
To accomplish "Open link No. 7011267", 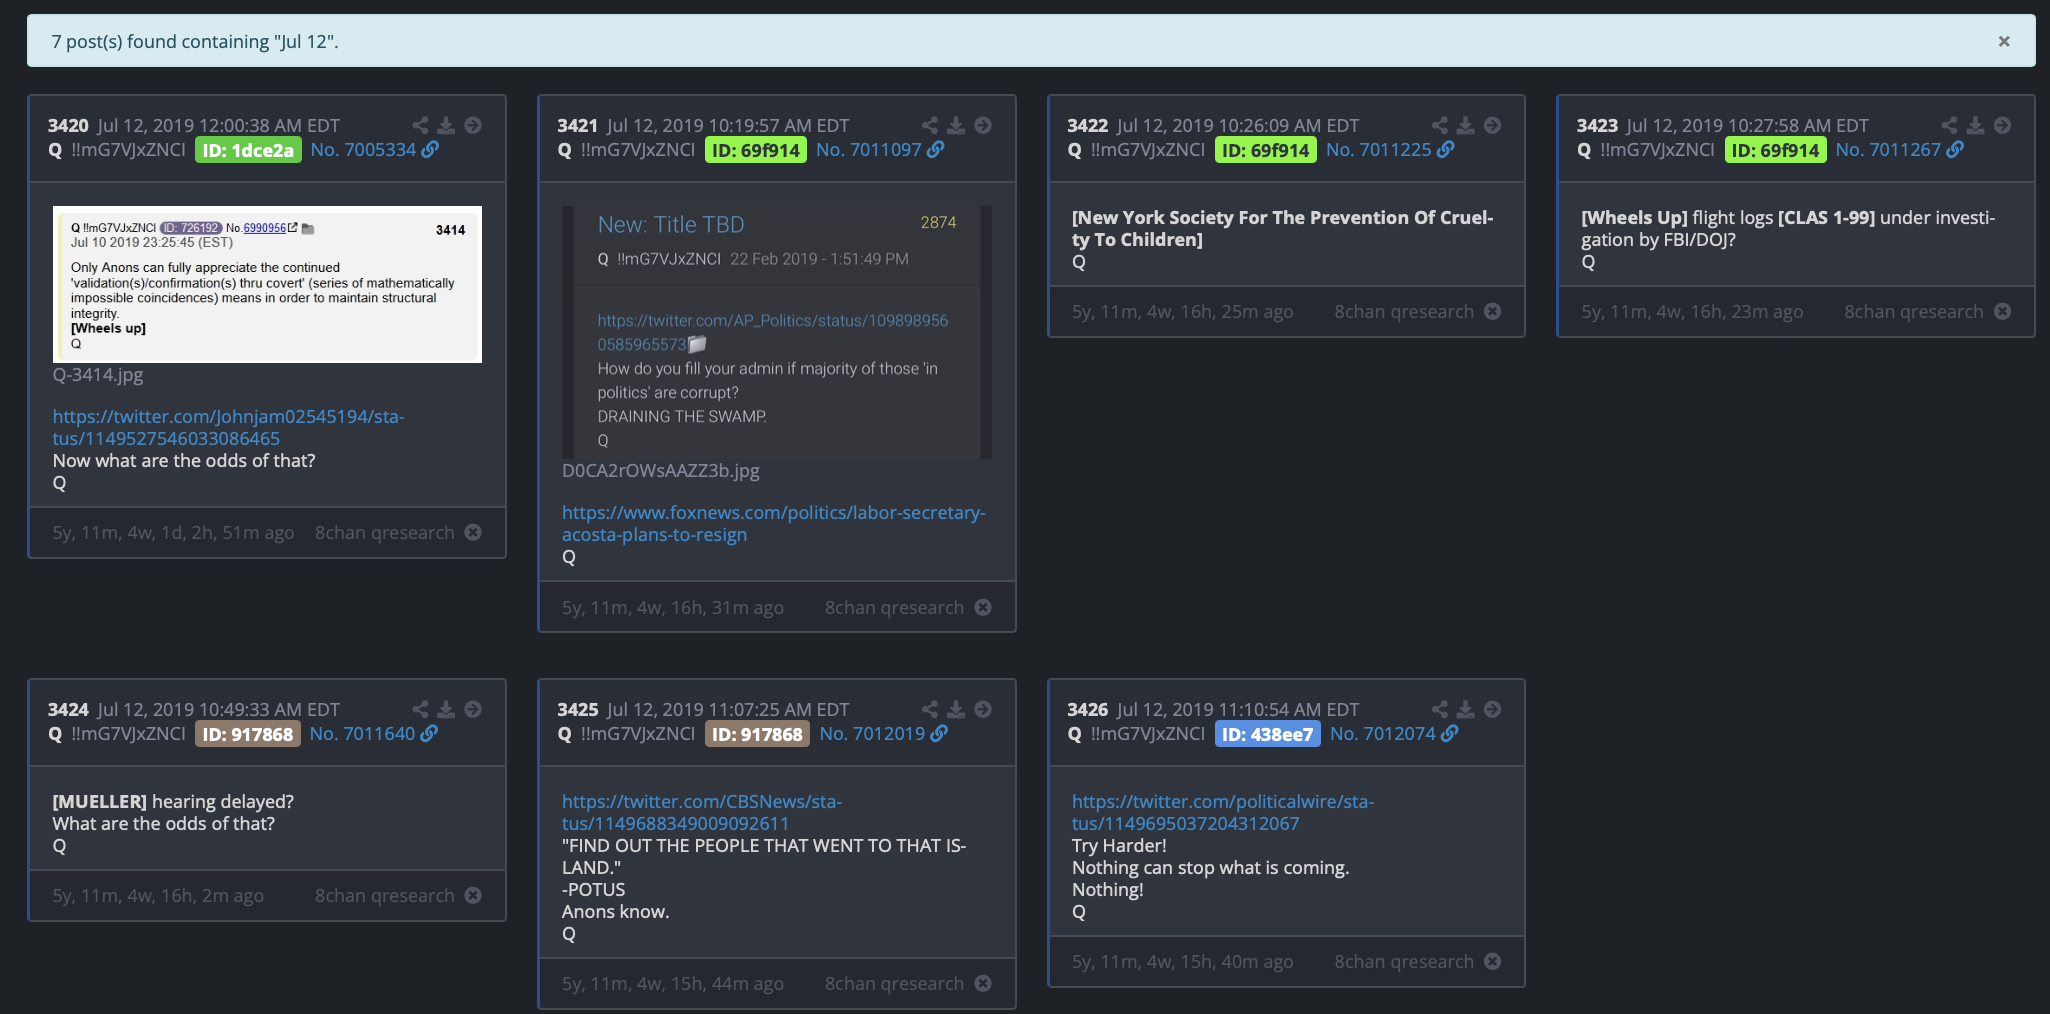I will (x=1899, y=149).
